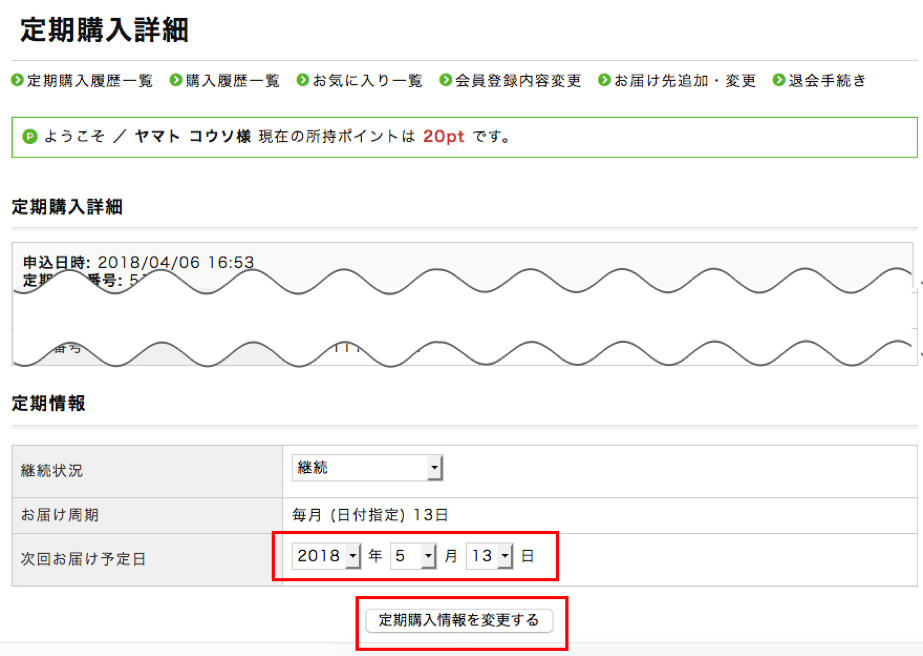Select 会員登録内容変更 in navigation
Screen dimensions: 923x656
[518, 80]
